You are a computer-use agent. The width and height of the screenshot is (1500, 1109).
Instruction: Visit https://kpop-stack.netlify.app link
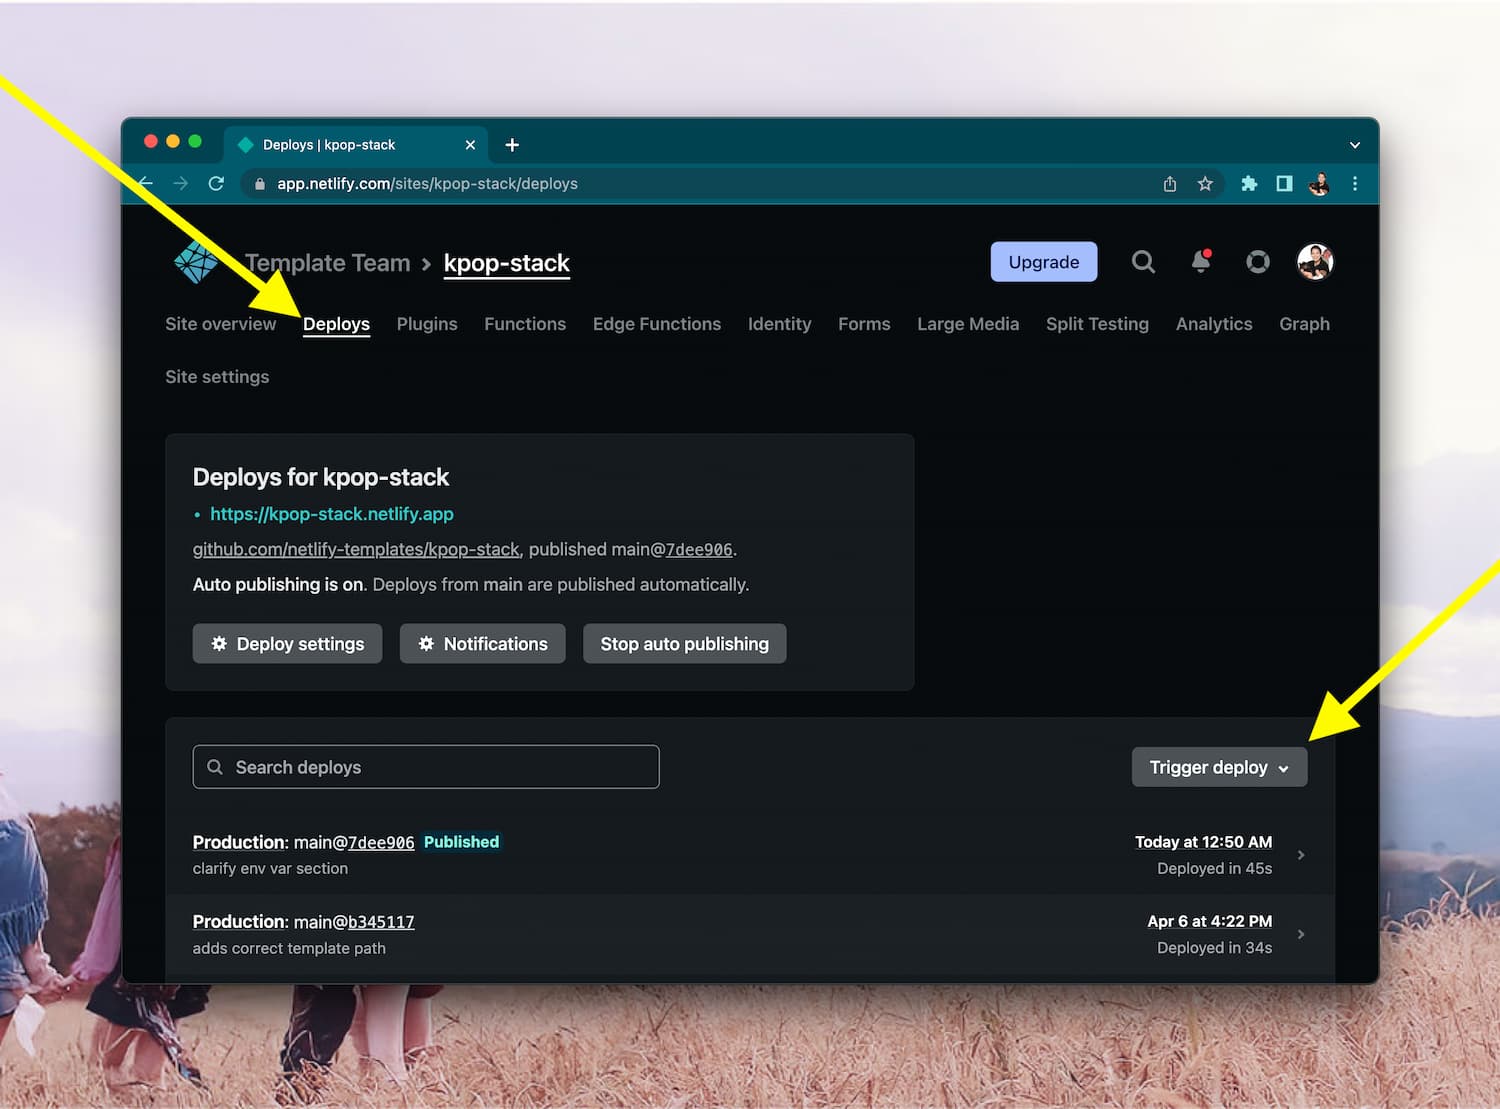pos(332,514)
